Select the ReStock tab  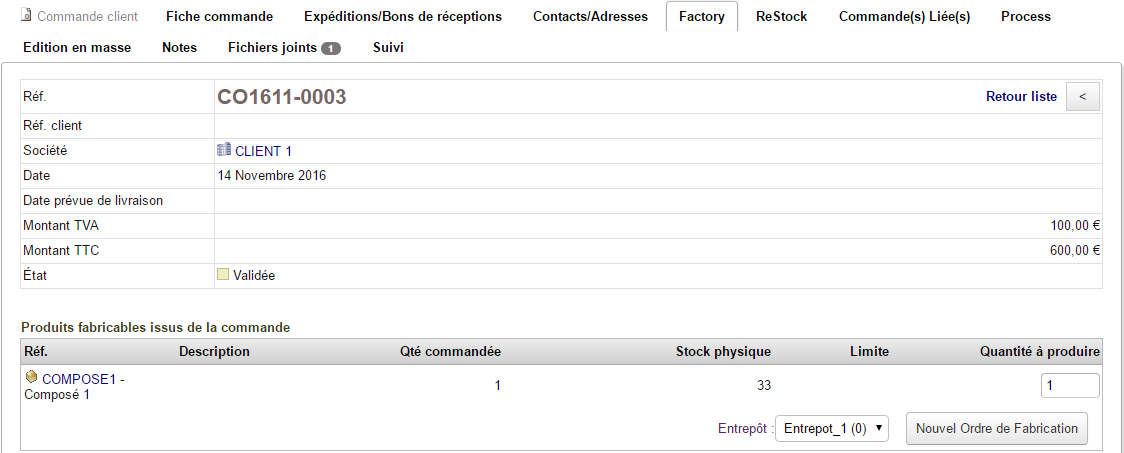pos(781,16)
